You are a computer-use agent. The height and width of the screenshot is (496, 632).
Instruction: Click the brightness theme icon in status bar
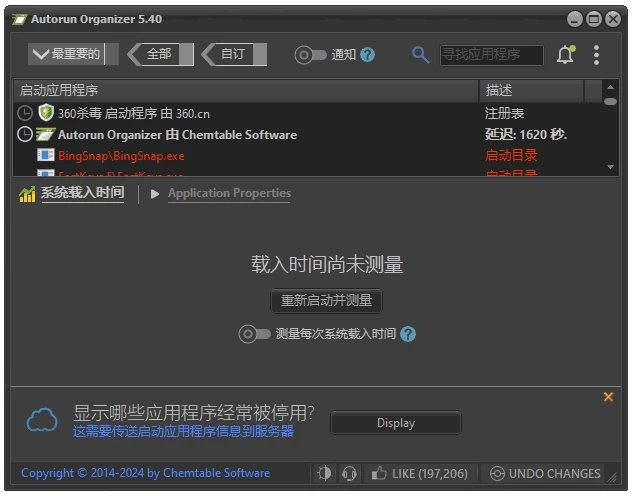coord(324,473)
